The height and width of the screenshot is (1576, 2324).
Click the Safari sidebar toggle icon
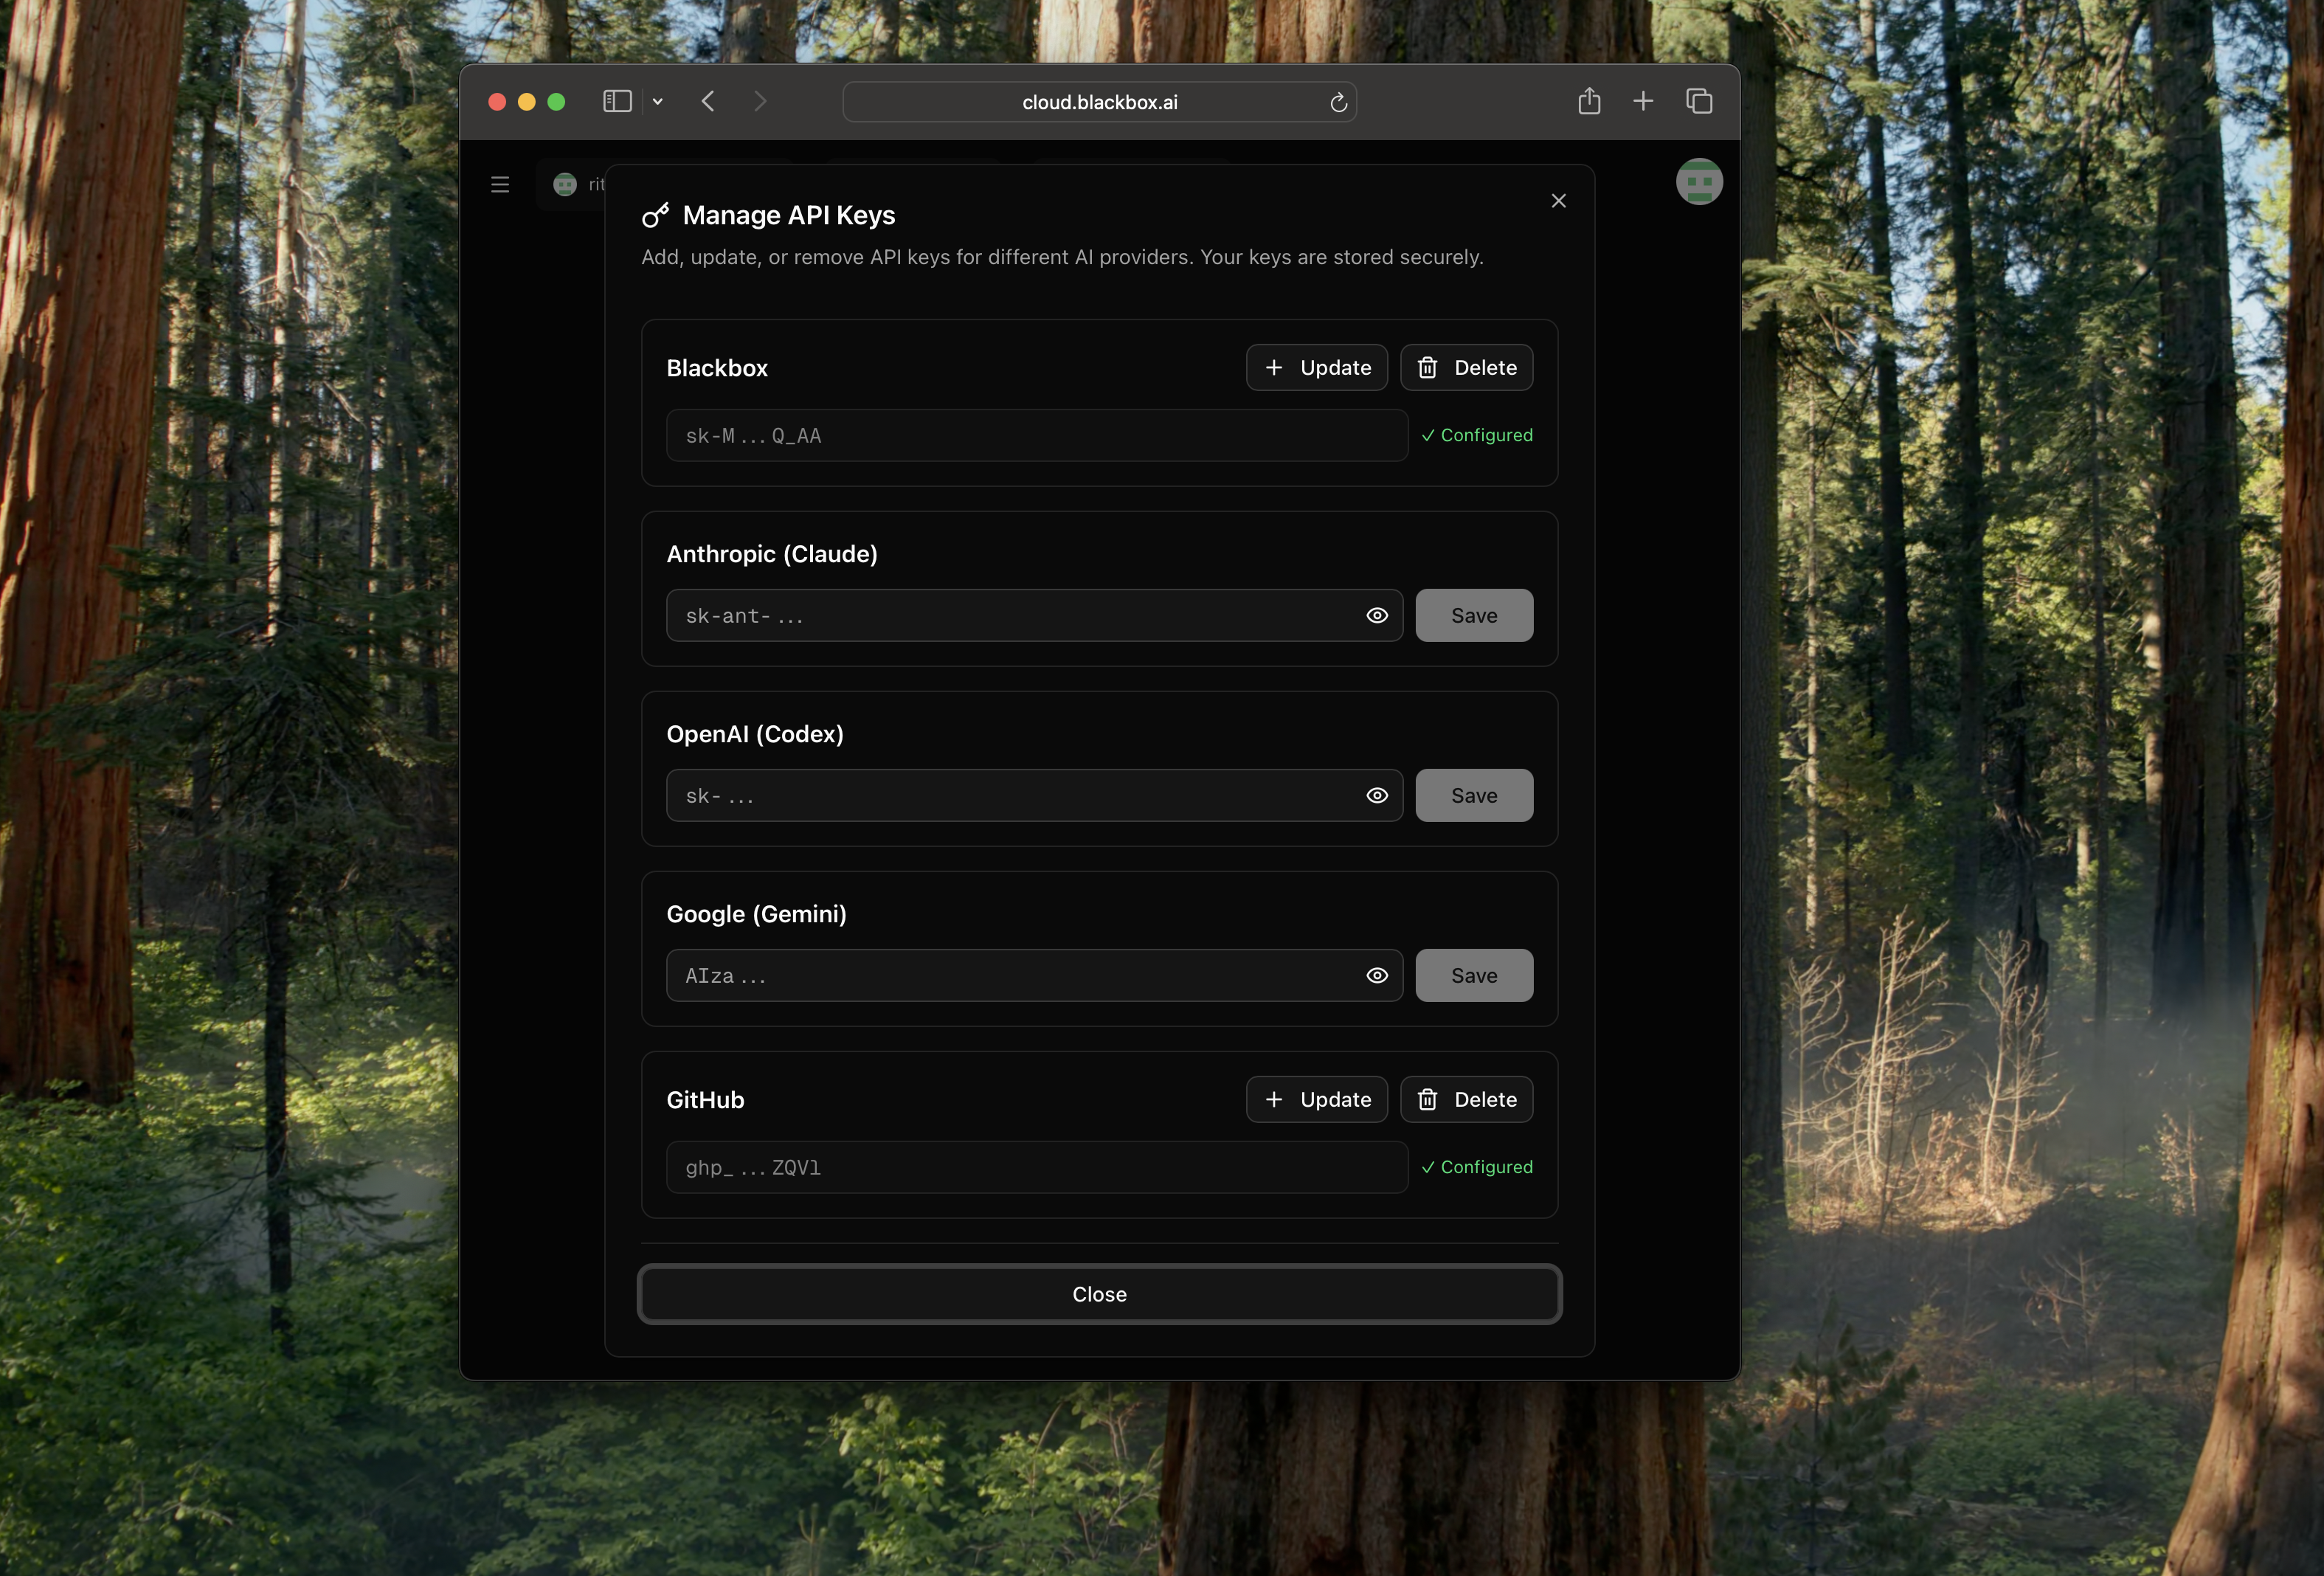[617, 101]
